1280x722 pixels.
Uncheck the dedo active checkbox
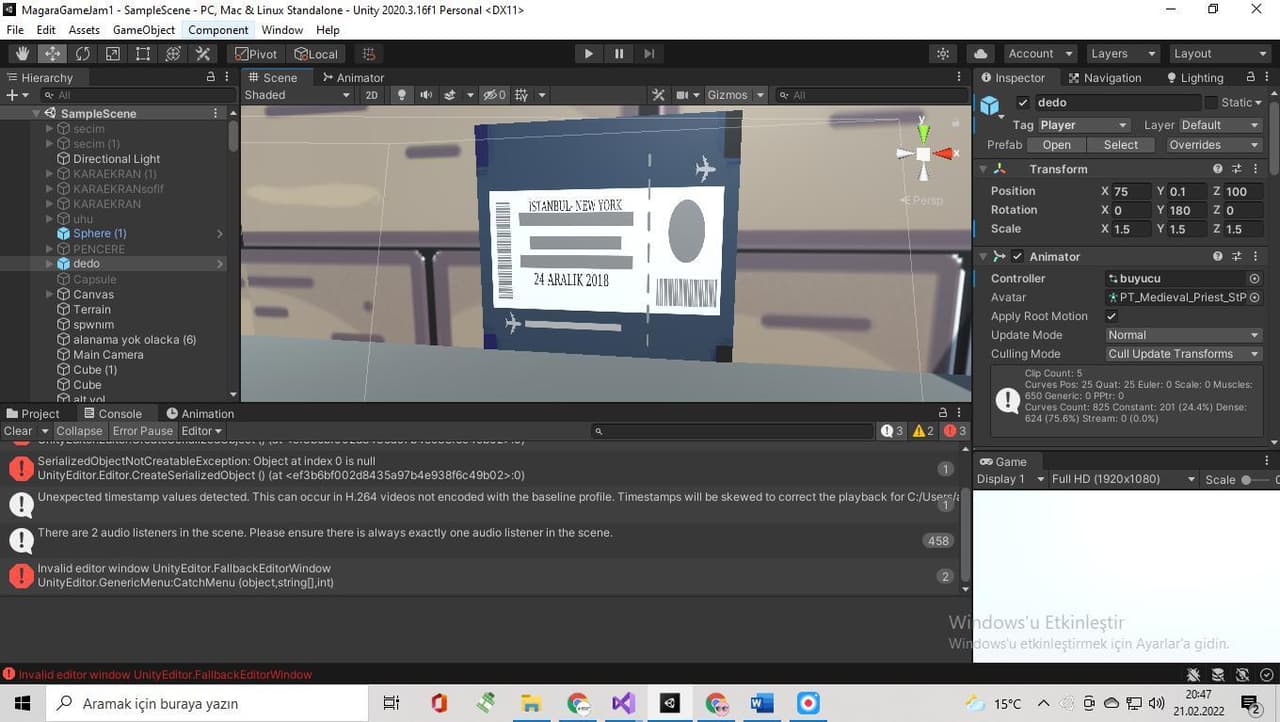tap(1022, 102)
